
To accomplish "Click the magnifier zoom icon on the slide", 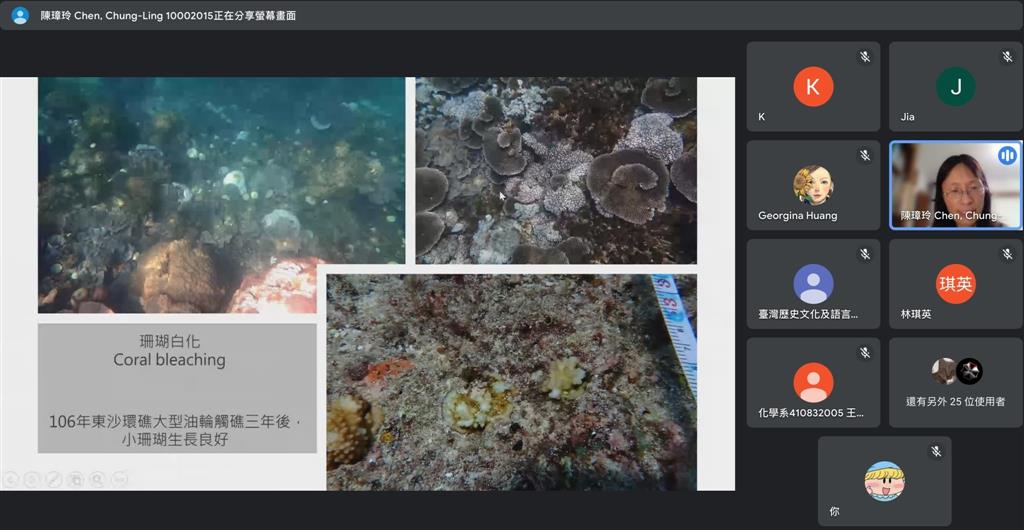I will [x=98, y=480].
